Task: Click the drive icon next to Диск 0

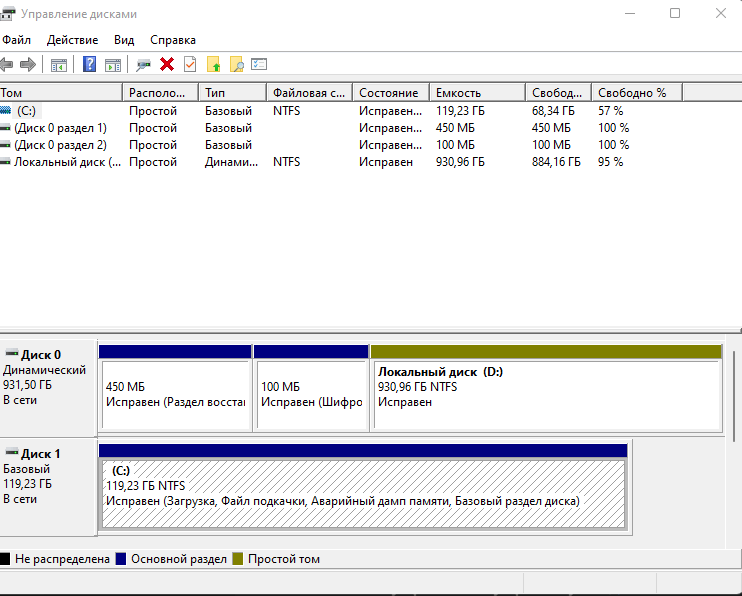Action: pyautogui.click(x=12, y=353)
